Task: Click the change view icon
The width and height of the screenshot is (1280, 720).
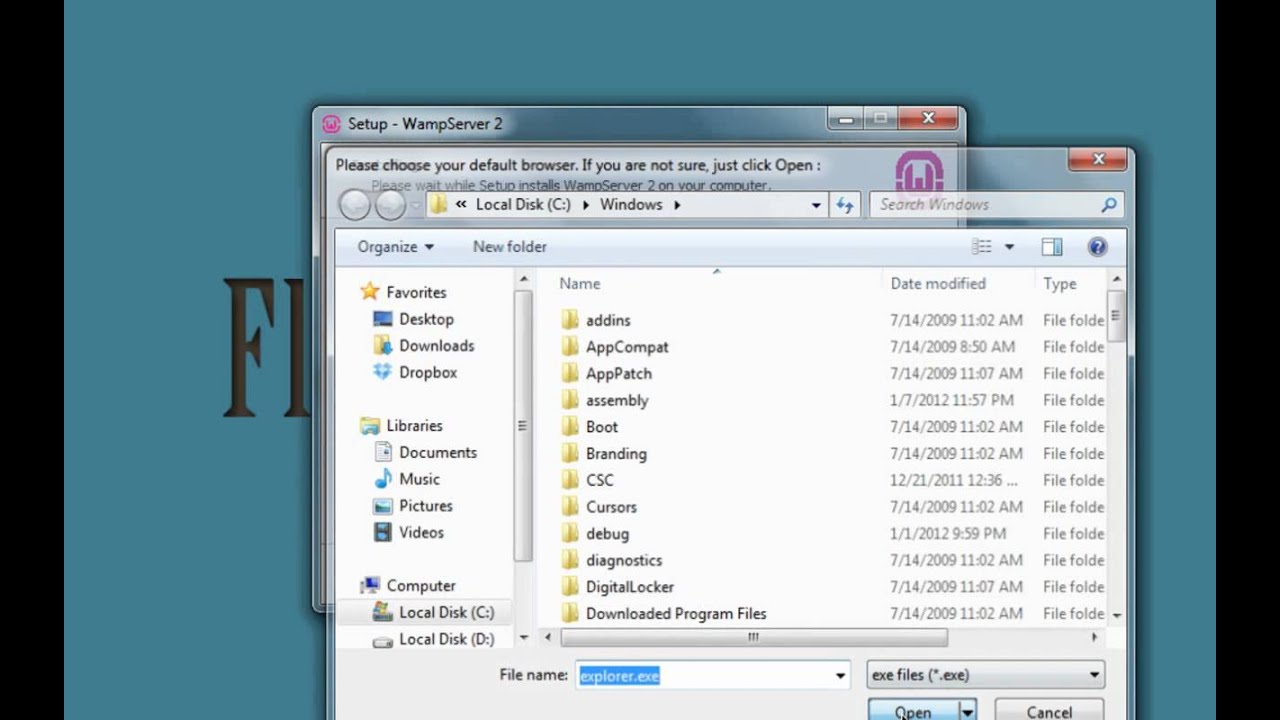Action: pyautogui.click(x=982, y=247)
